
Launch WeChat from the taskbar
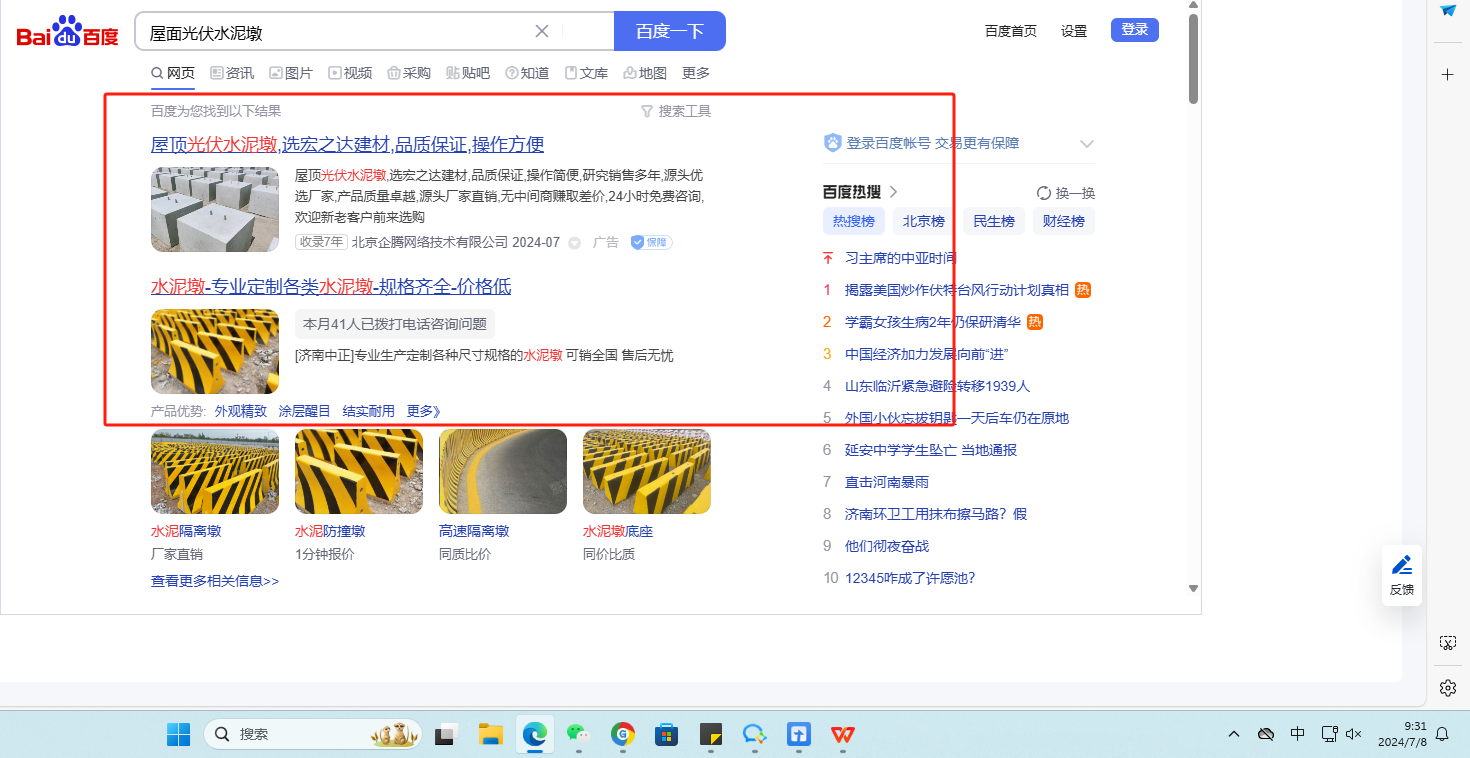point(578,735)
